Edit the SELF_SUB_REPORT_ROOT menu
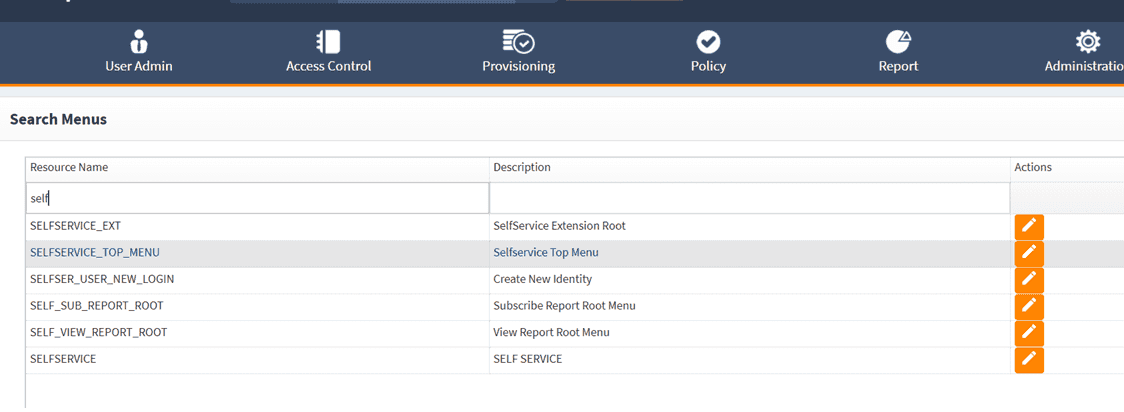 click(1029, 306)
